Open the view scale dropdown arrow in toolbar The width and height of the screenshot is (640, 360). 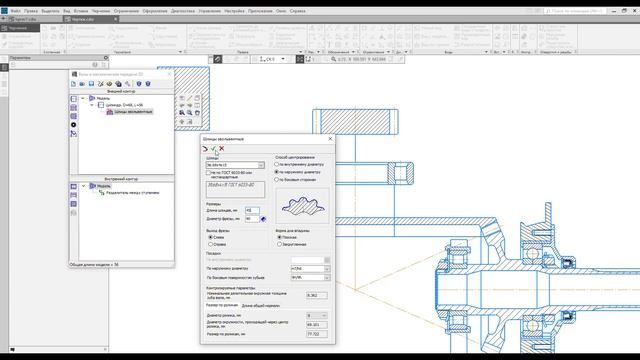point(283,59)
